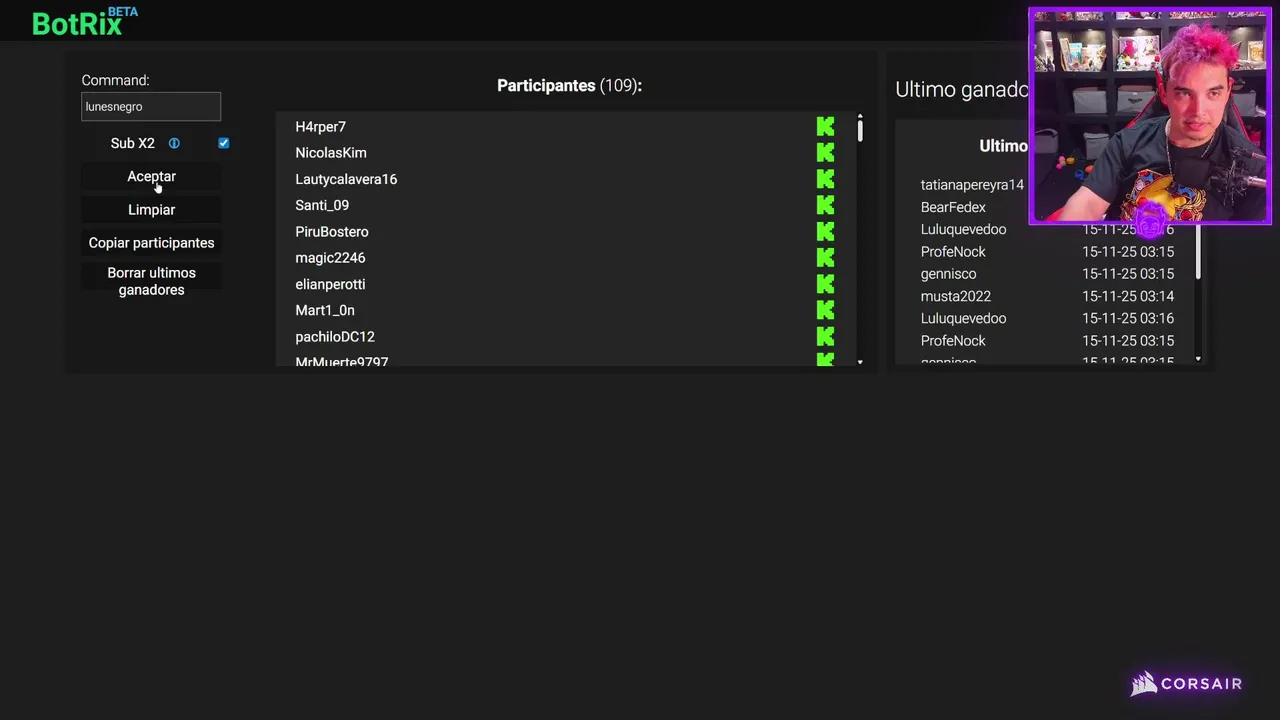Select winner musta2022 in winners list
The width and height of the screenshot is (1280, 720).
pyautogui.click(x=955, y=296)
